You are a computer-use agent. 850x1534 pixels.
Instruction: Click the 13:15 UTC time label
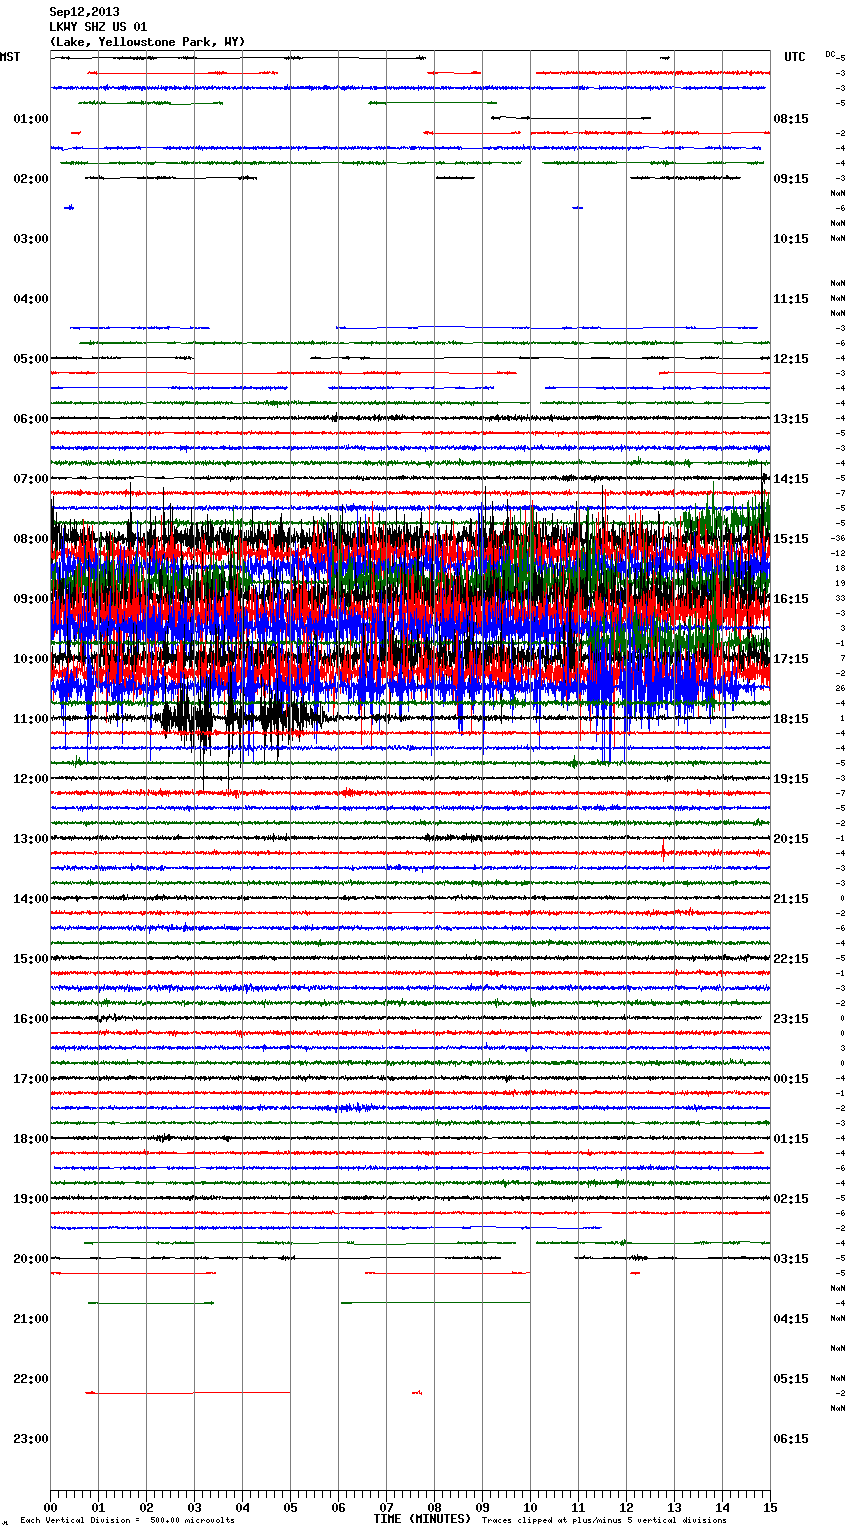tap(791, 419)
